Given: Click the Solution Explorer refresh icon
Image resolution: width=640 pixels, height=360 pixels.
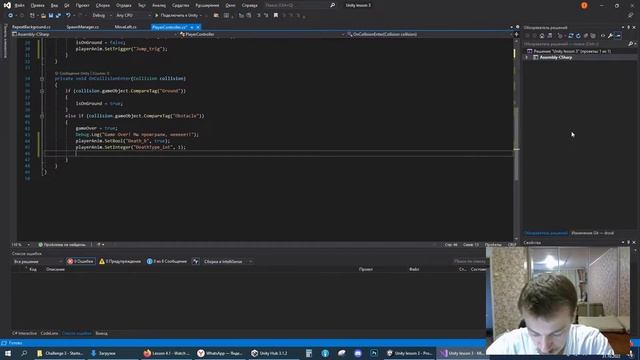Looking at the screenshot, I should click(578, 36).
